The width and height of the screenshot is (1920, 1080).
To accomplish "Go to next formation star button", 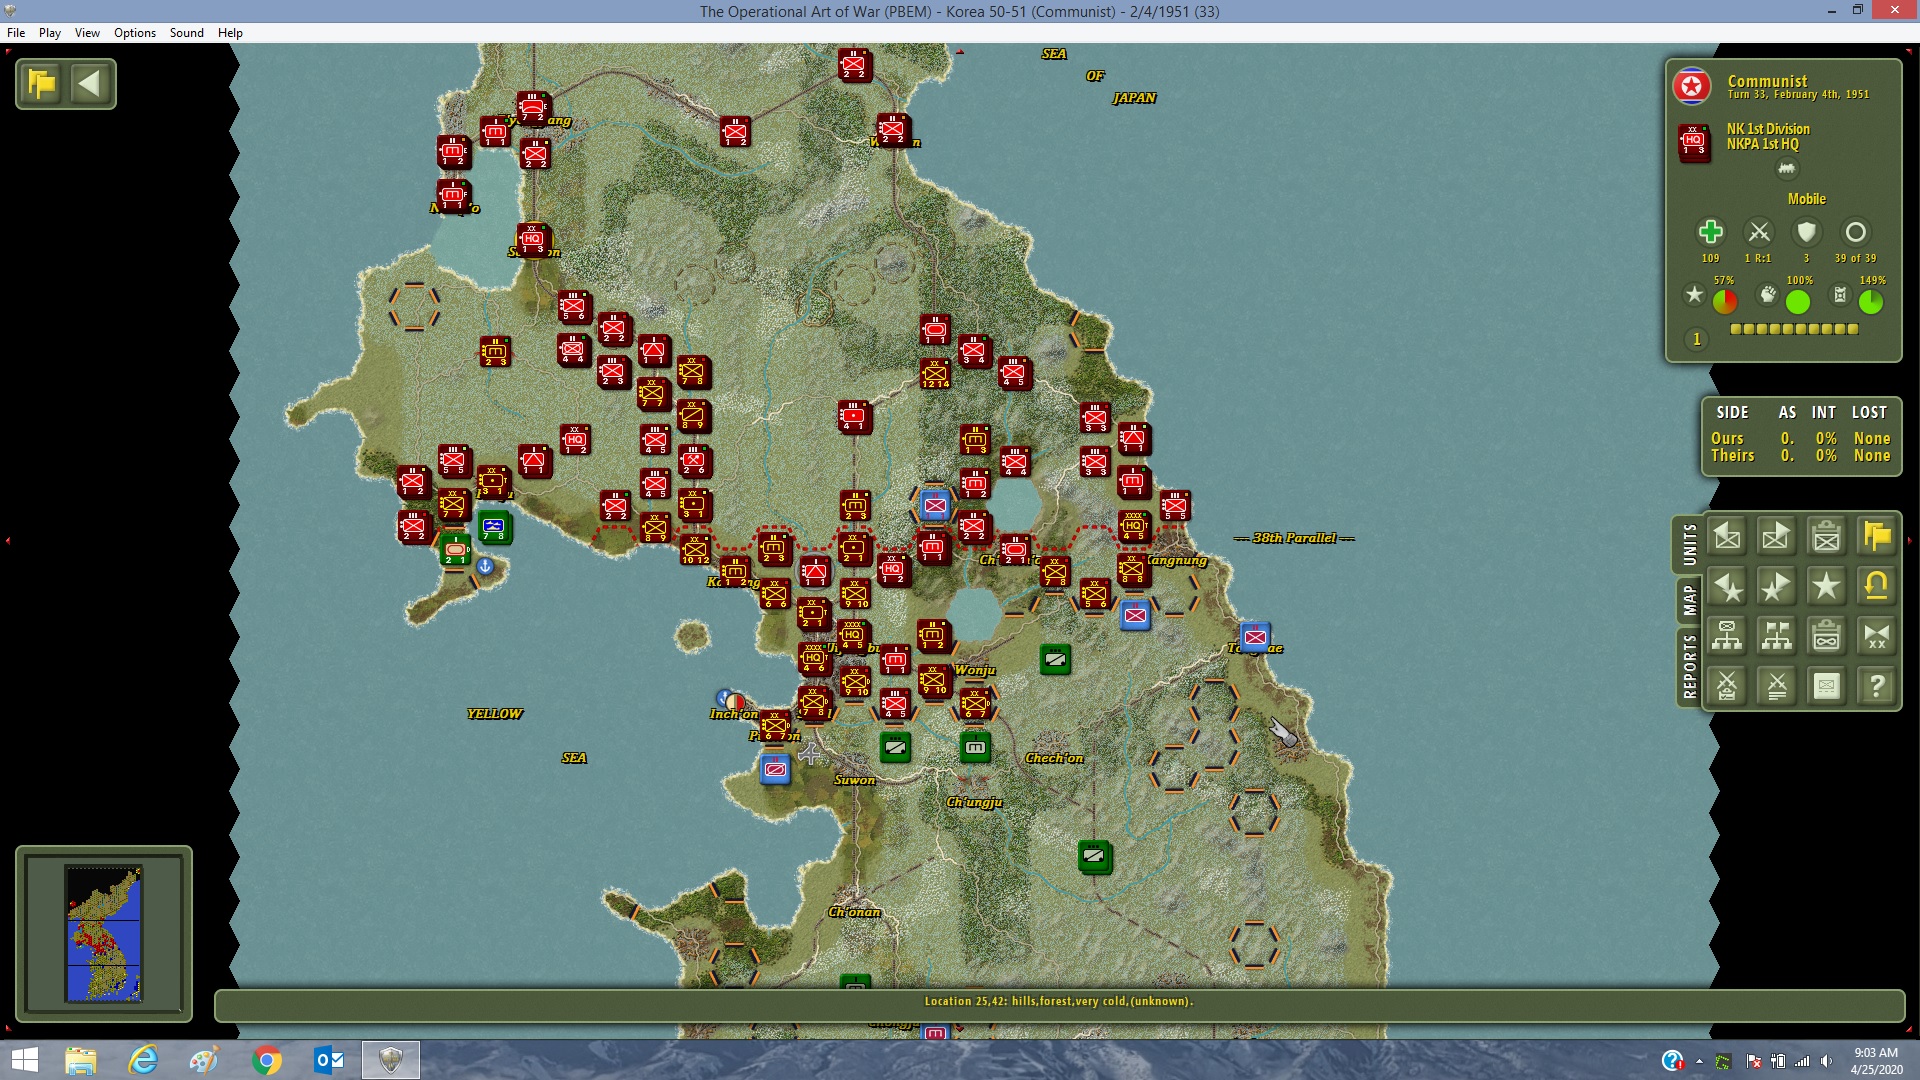I will click(x=1777, y=587).
